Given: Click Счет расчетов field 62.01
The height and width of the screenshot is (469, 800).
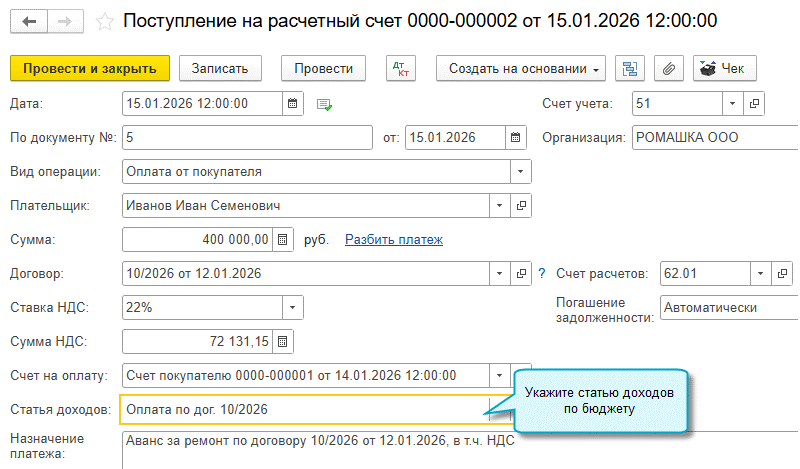Looking at the screenshot, I should (706, 274).
